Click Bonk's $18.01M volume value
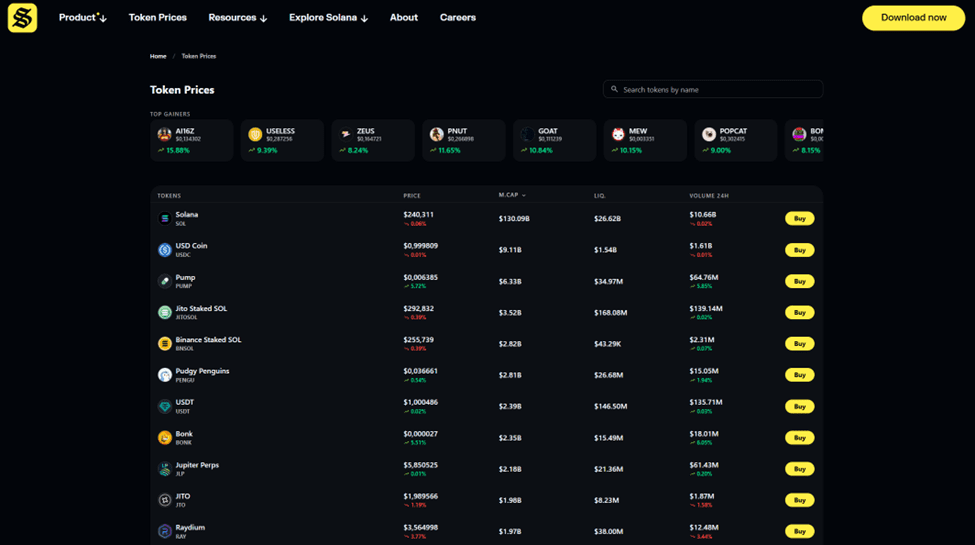 pos(704,434)
